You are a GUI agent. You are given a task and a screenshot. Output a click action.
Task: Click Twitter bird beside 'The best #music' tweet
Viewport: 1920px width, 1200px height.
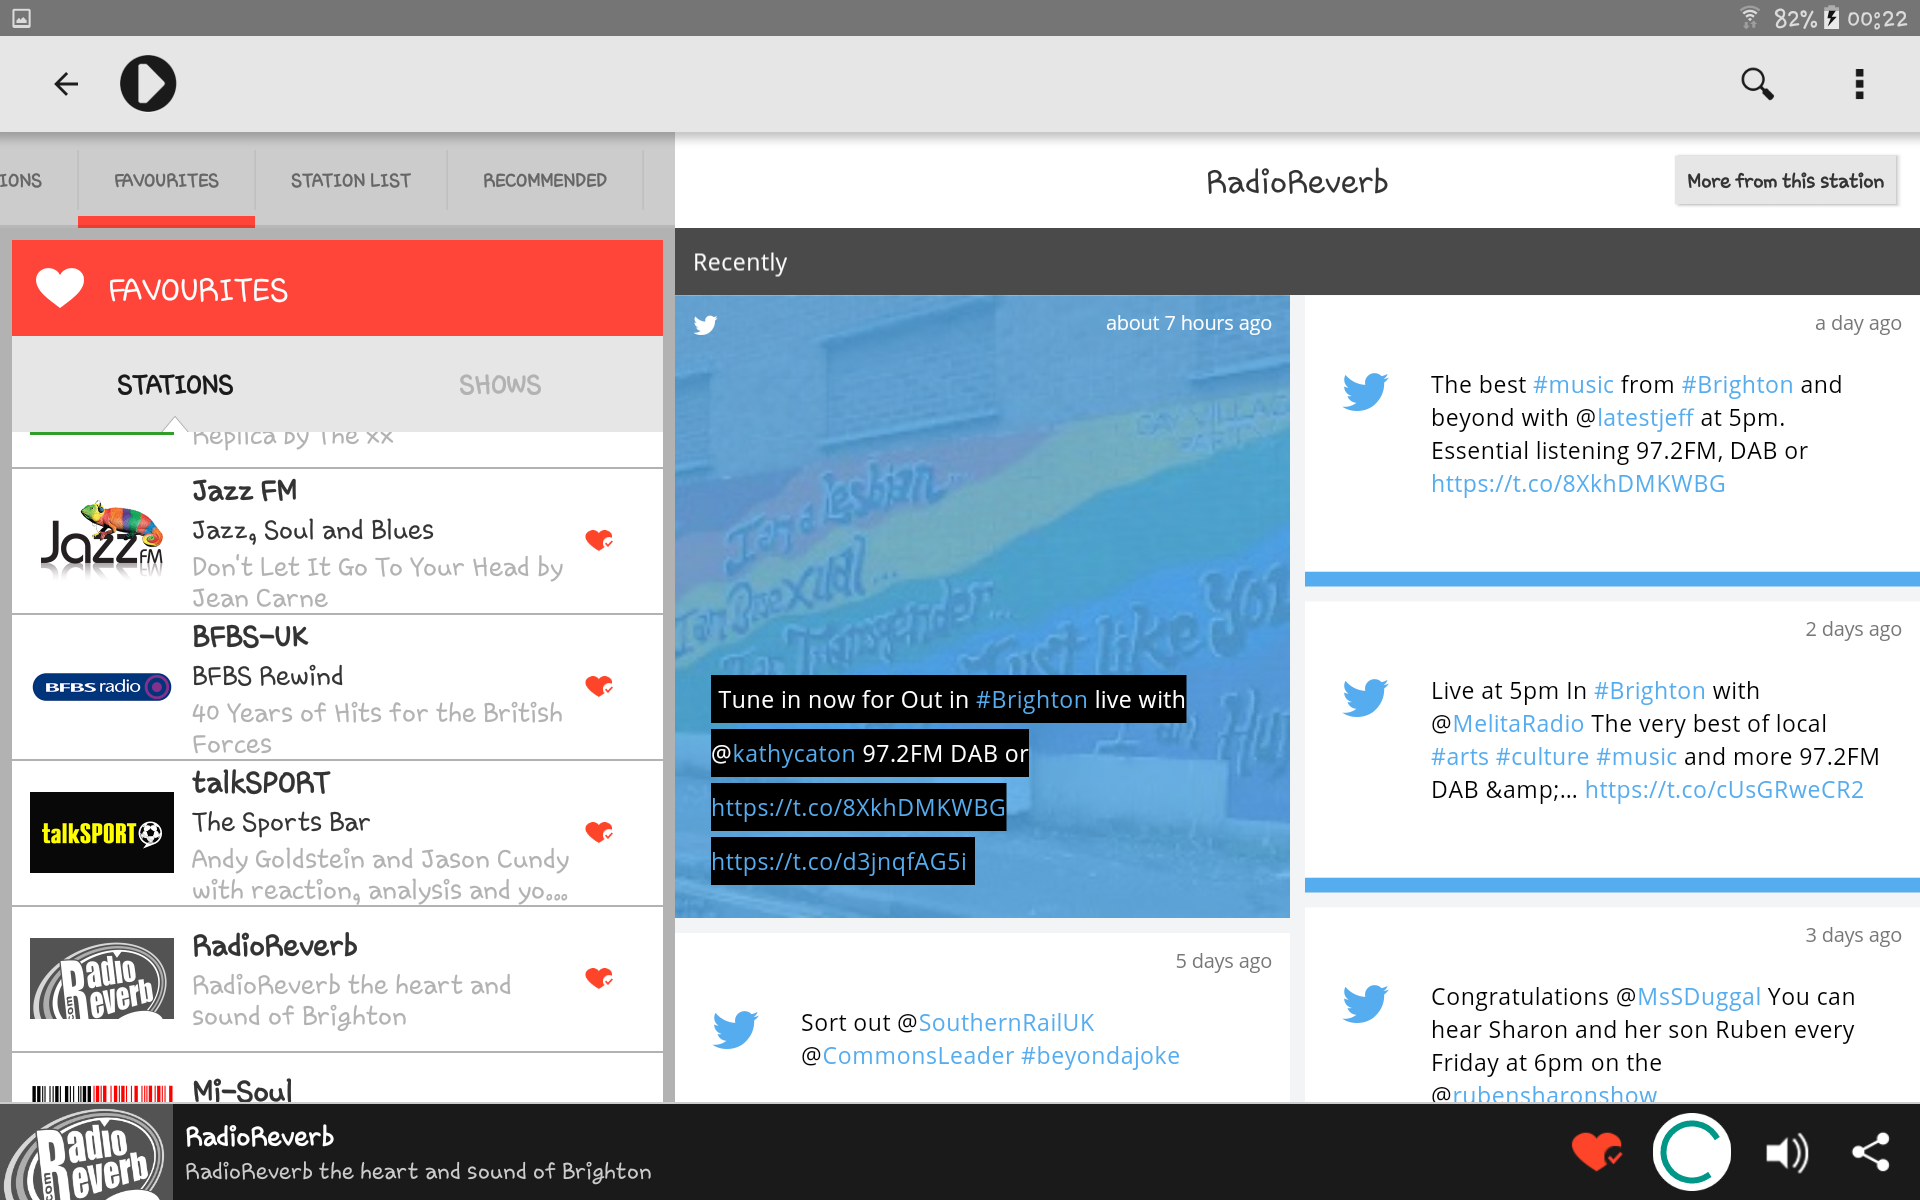point(1366,390)
